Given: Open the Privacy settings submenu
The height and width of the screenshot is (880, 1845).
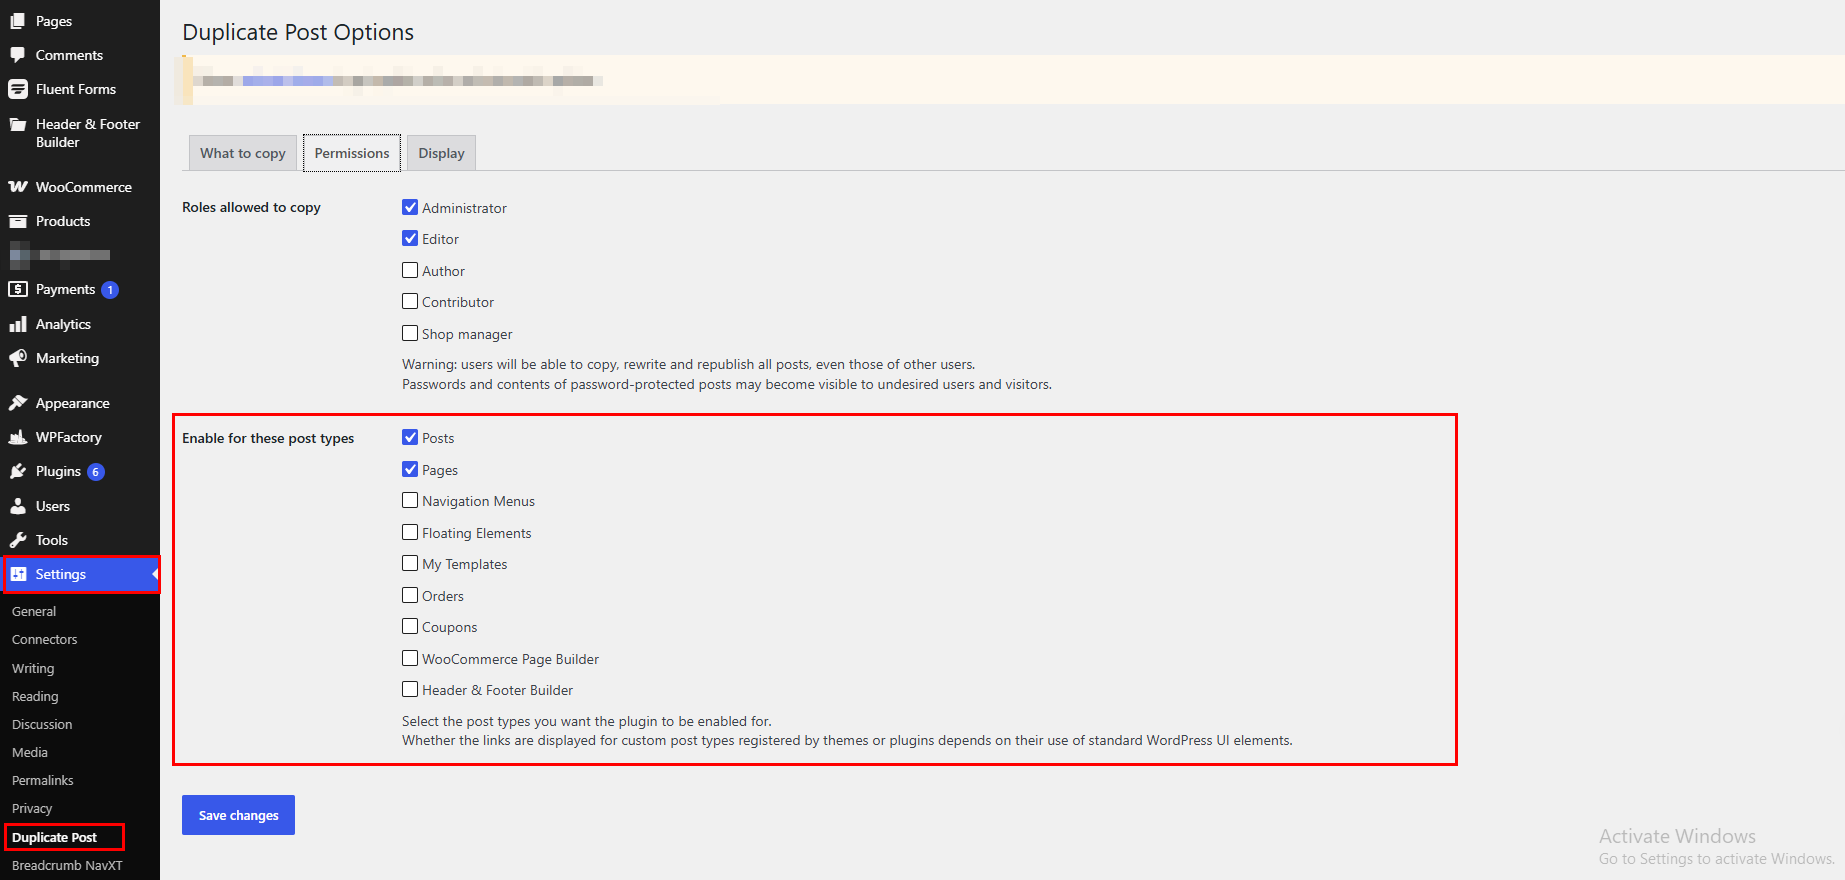Looking at the screenshot, I should pos(32,808).
